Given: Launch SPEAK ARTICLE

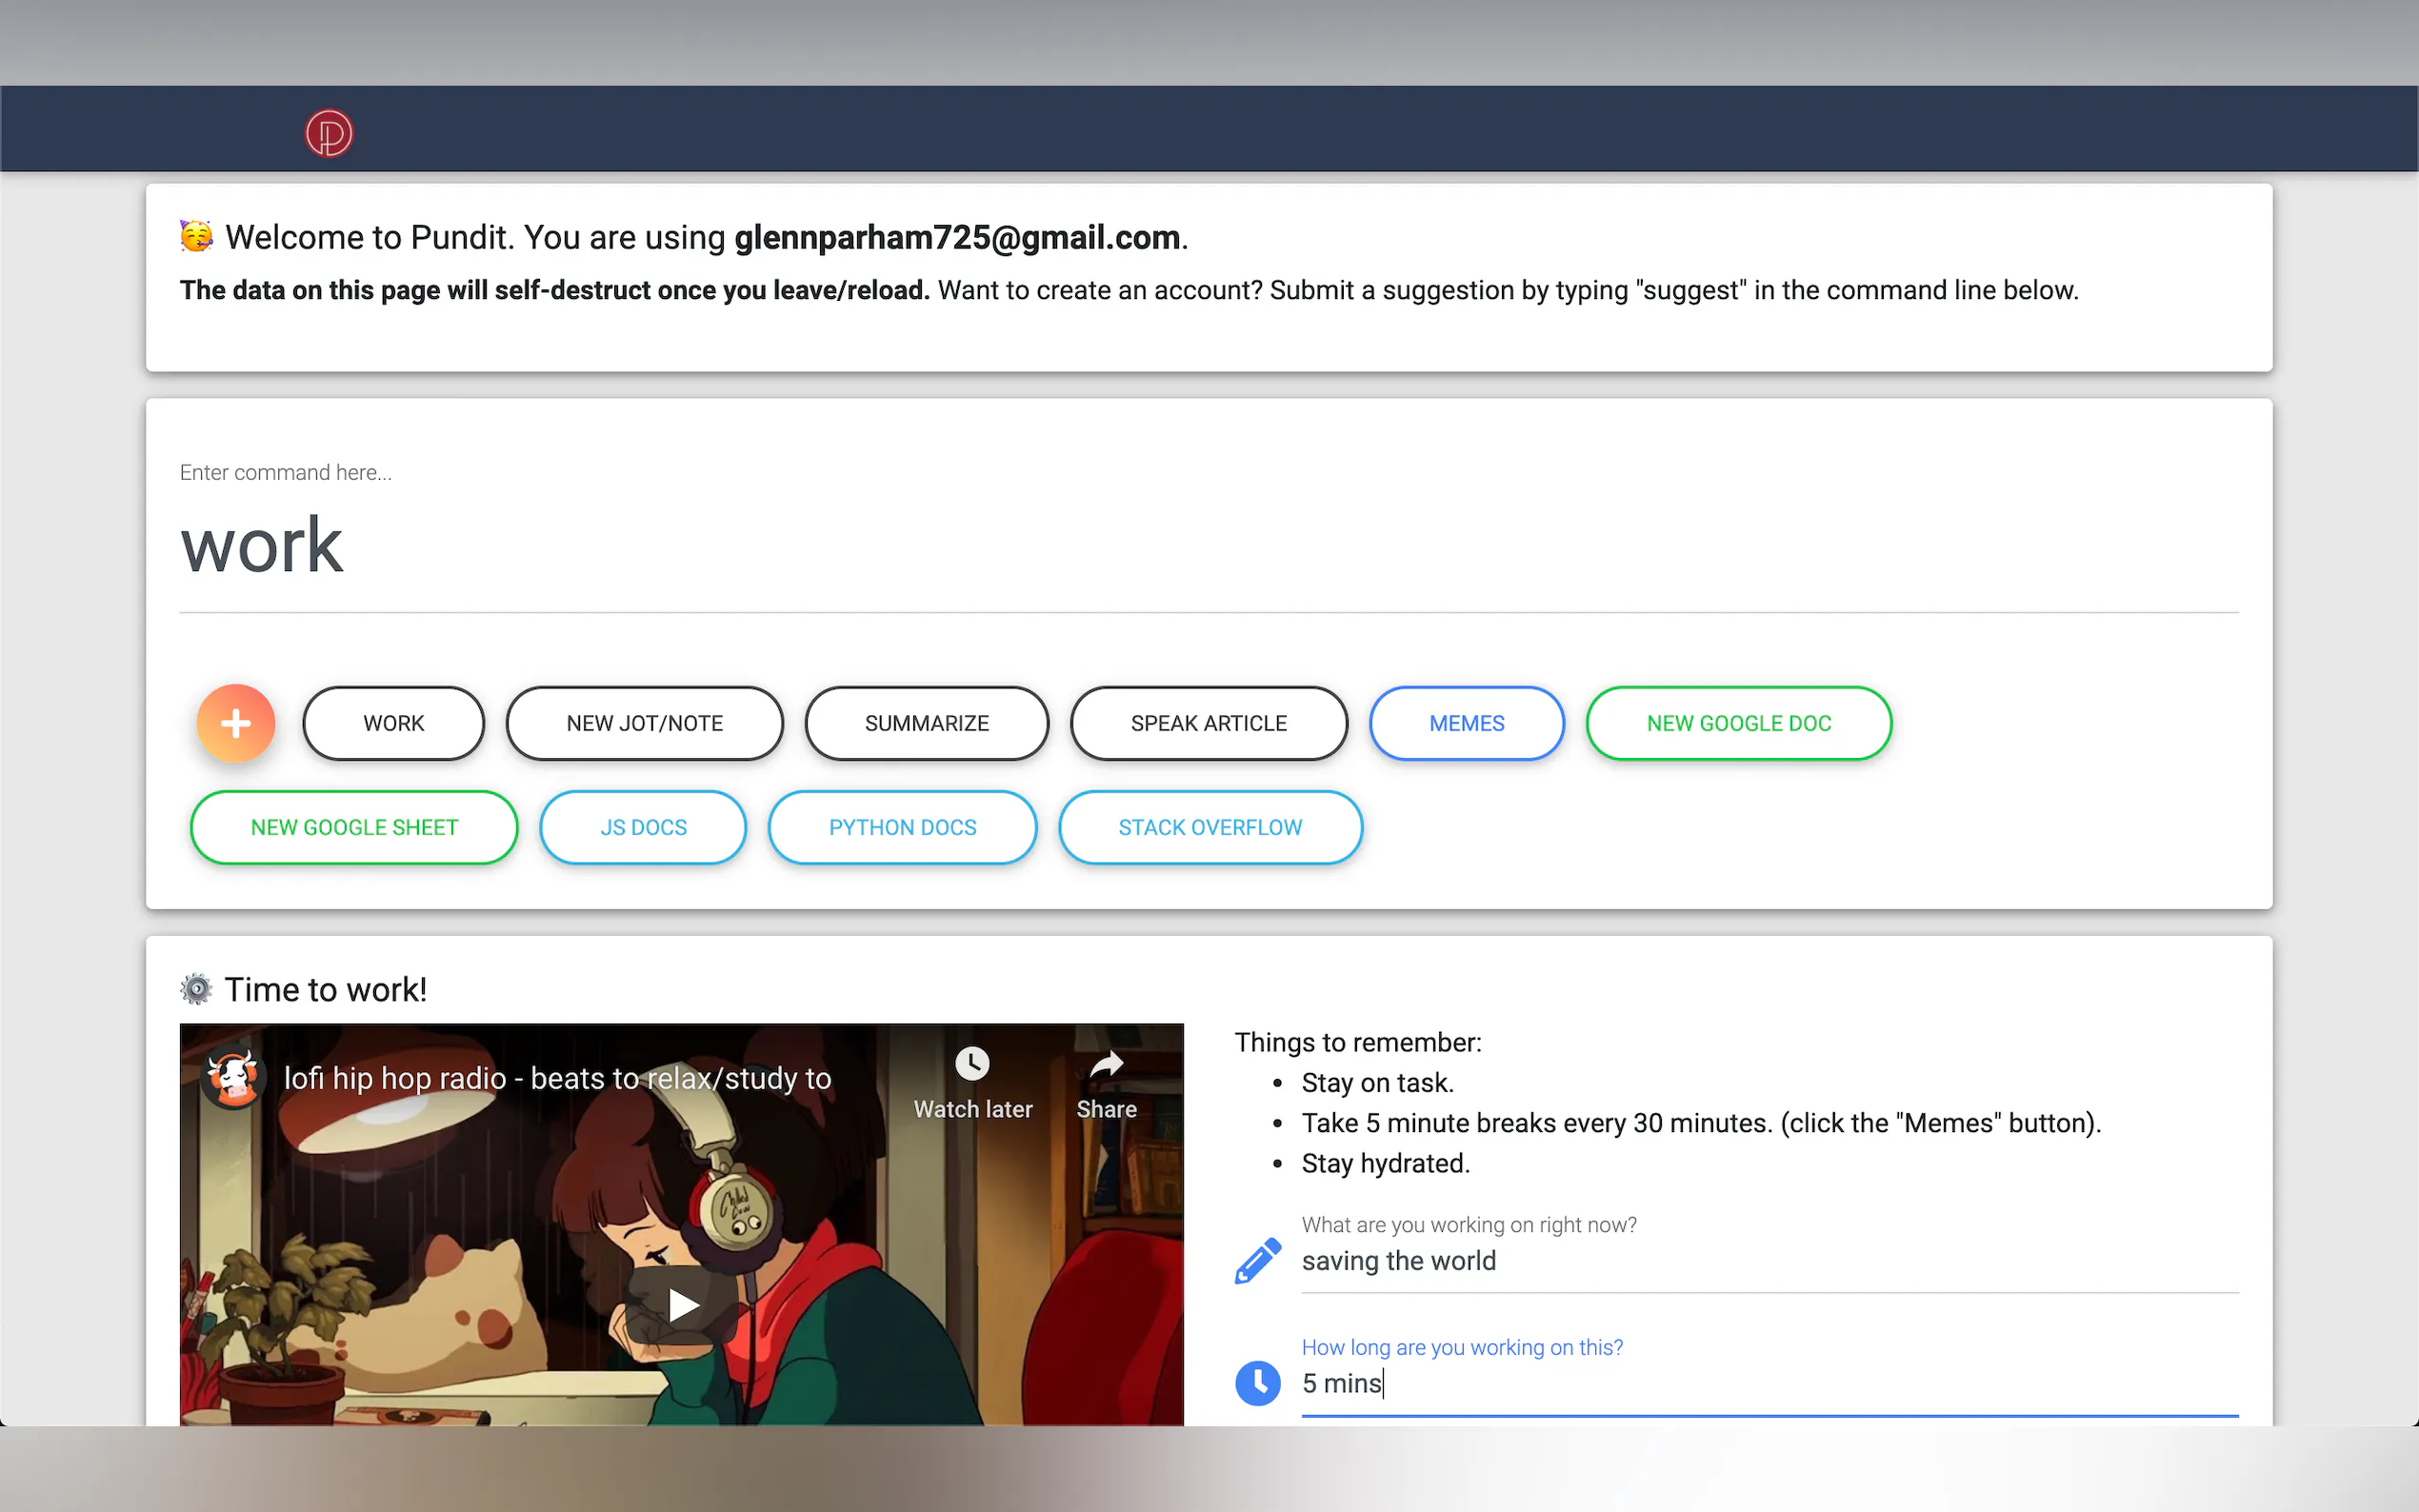Looking at the screenshot, I should coord(1209,723).
